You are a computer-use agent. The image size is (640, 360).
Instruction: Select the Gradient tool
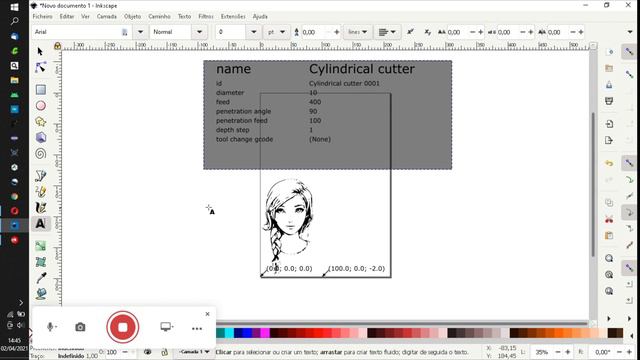40,246
